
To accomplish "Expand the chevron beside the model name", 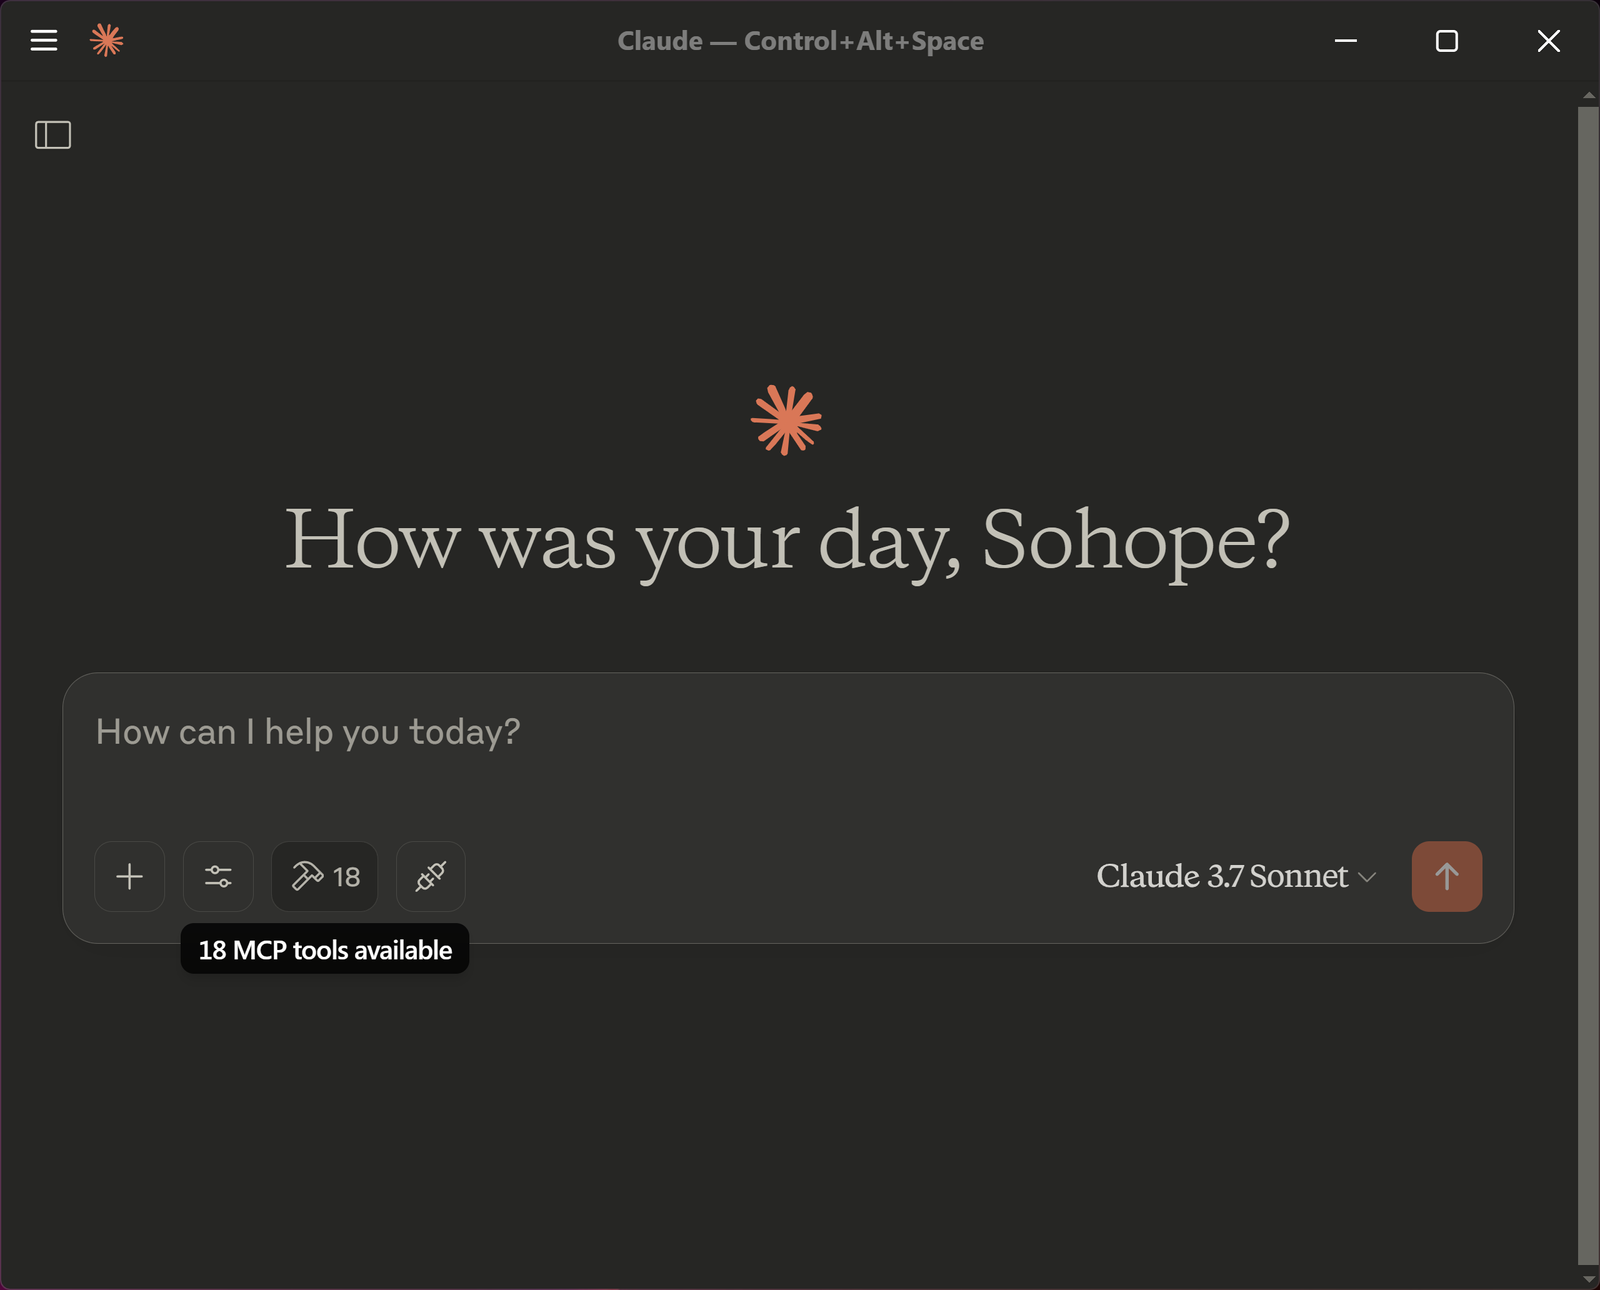I will pyautogui.click(x=1368, y=878).
